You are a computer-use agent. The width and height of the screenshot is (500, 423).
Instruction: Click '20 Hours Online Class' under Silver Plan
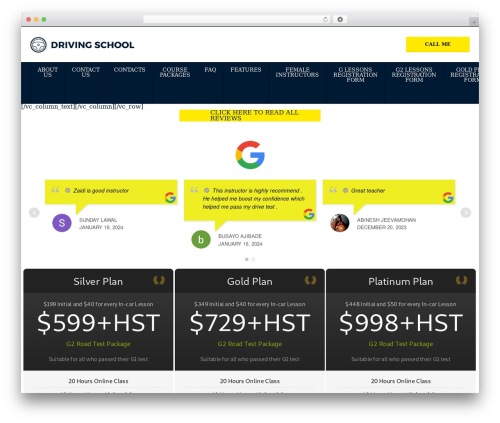click(x=98, y=381)
